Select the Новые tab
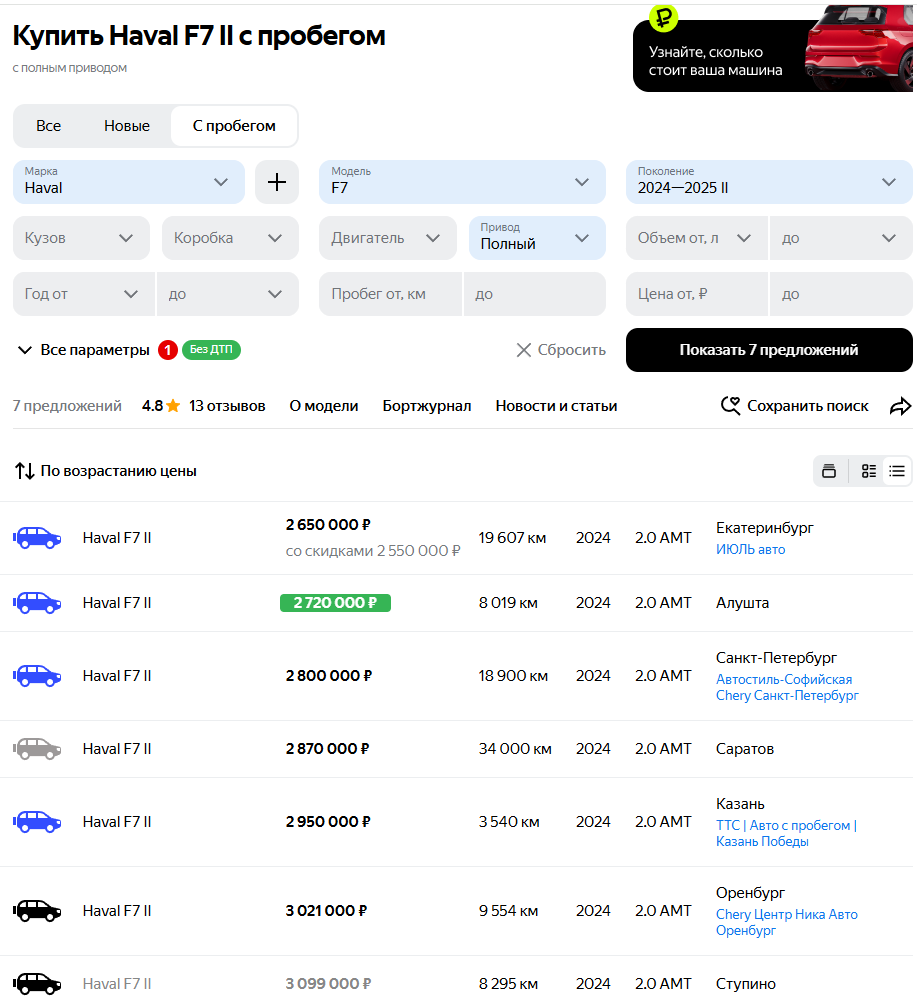The height and width of the screenshot is (1007, 917). 127,126
